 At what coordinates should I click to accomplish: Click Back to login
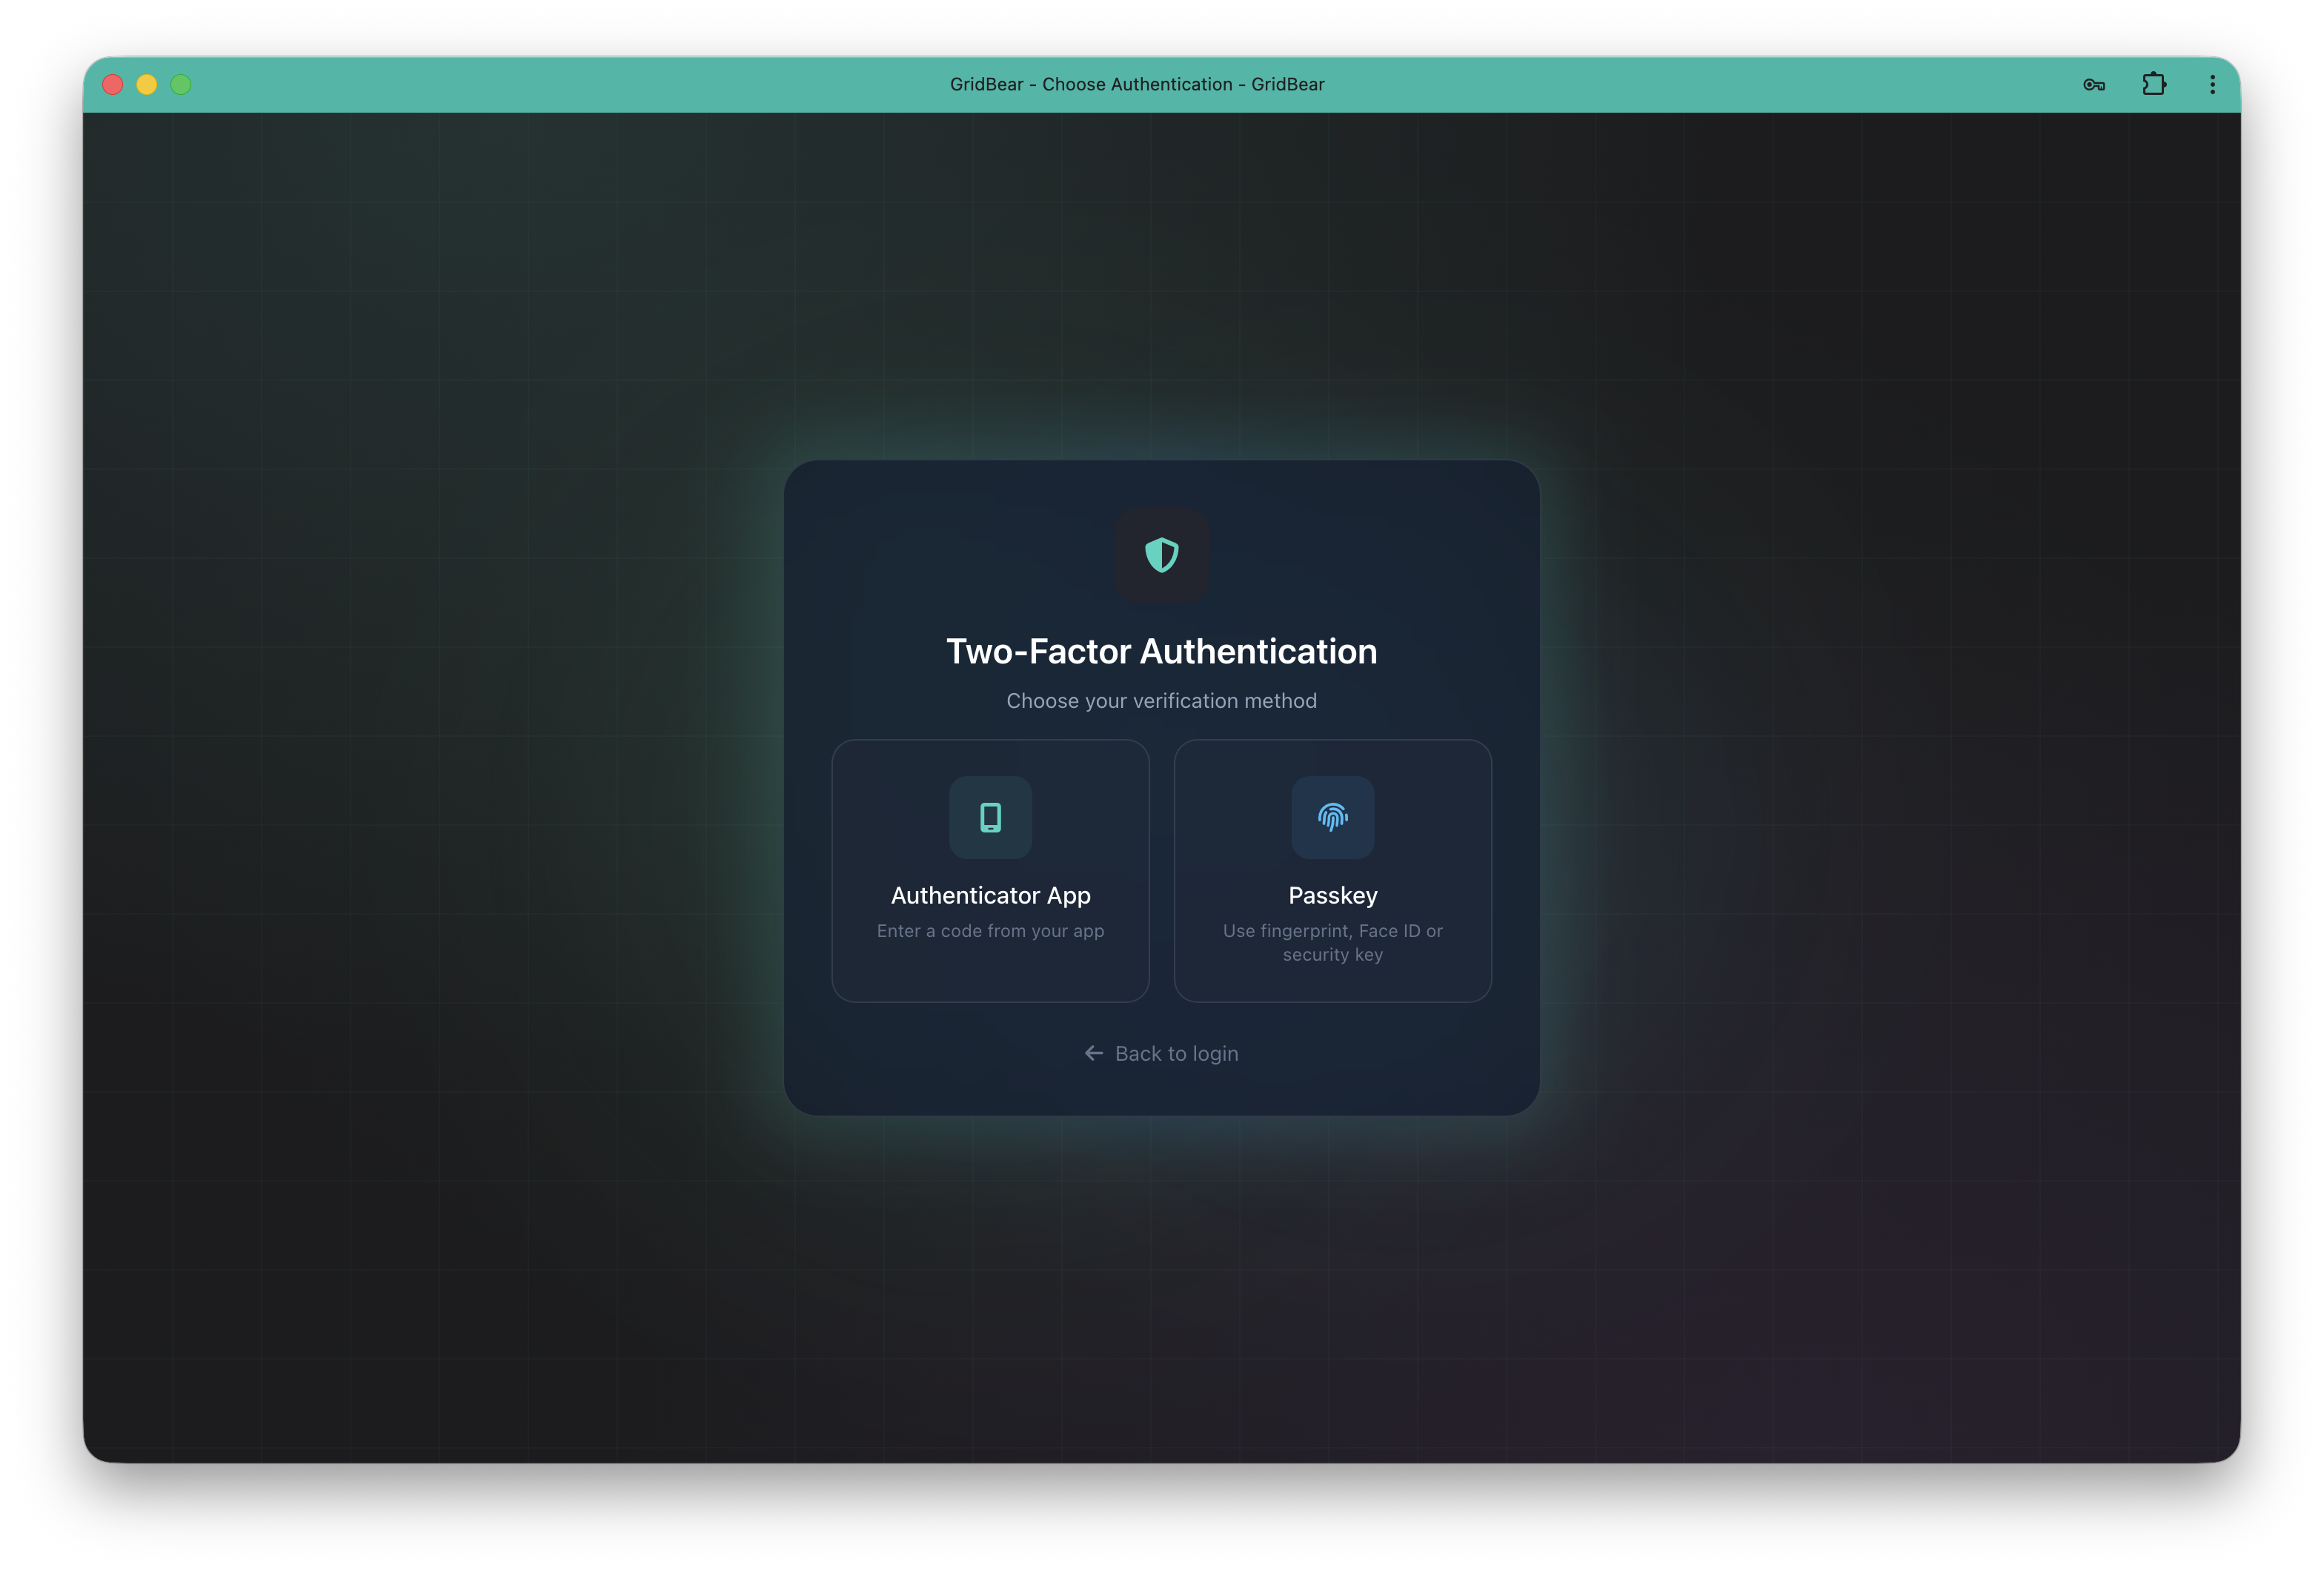pyautogui.click(x=1175, y=1053)
